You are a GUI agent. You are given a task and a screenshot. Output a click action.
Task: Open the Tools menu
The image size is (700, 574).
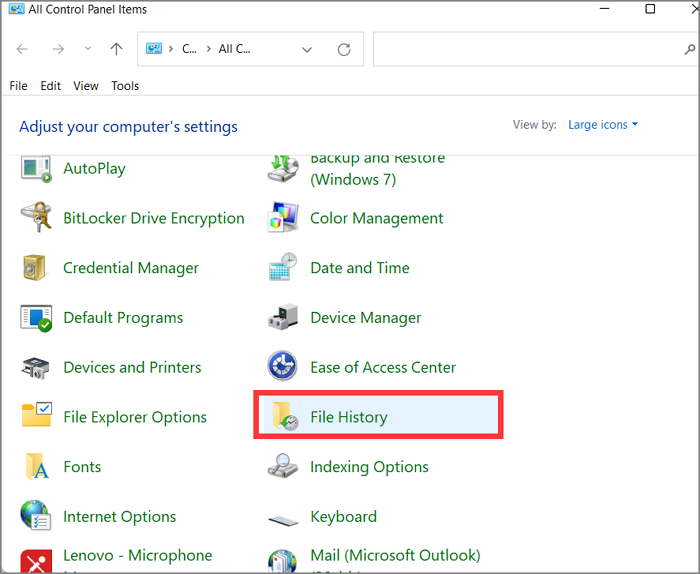click(x=125, y=86)
